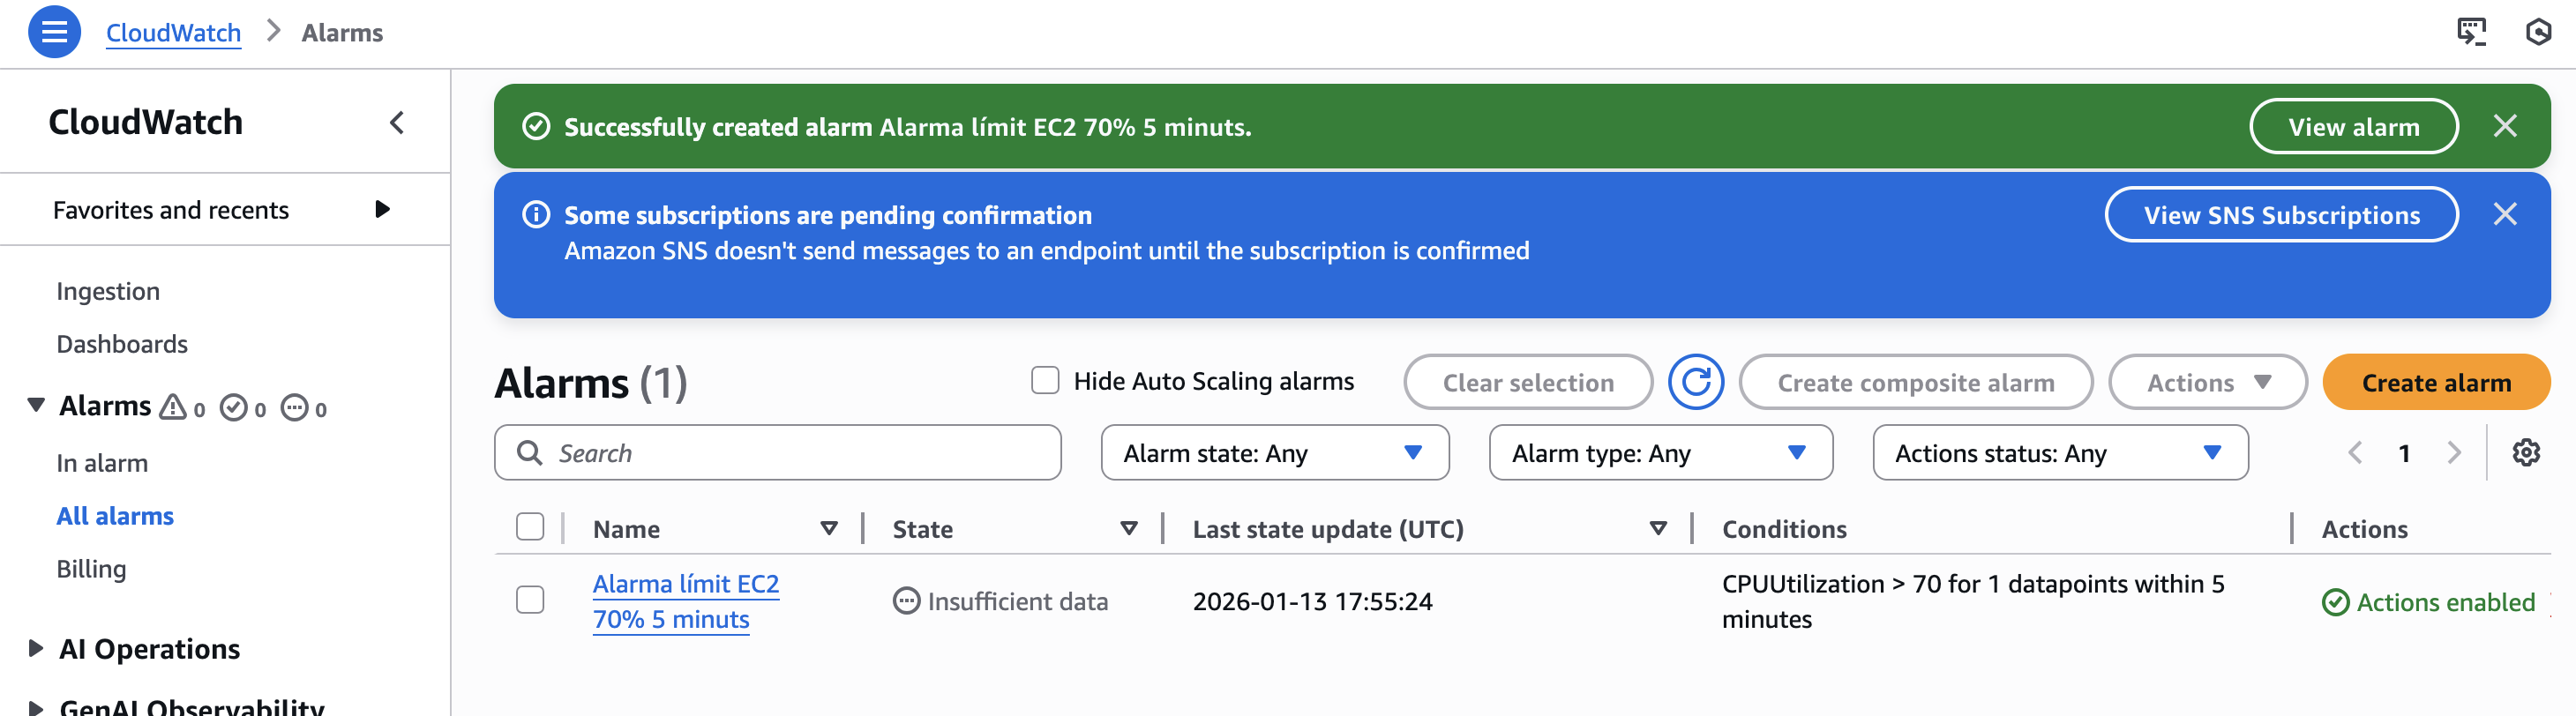Dismiss the green success notification

coord(2504,126)
